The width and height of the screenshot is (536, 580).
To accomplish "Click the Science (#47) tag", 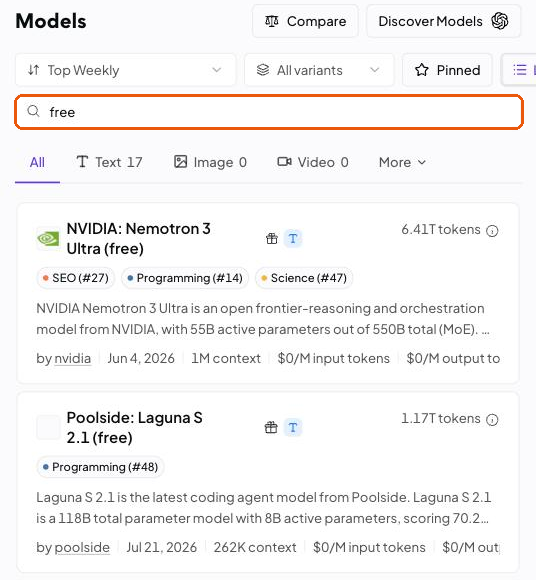I will pyautogui.click(x=304, y=278).
